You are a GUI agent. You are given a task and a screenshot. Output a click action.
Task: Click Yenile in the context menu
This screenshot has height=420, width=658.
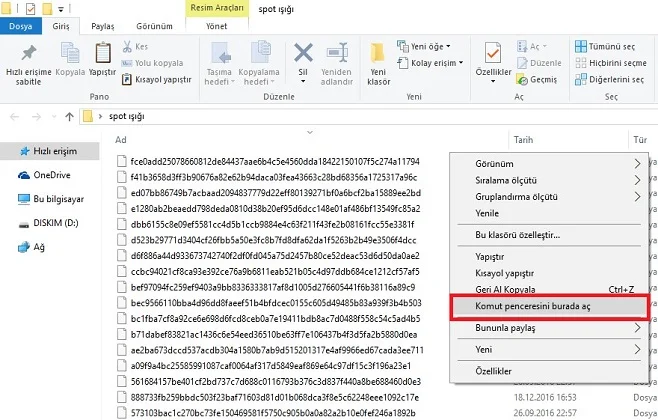click(x=487, y=214)
